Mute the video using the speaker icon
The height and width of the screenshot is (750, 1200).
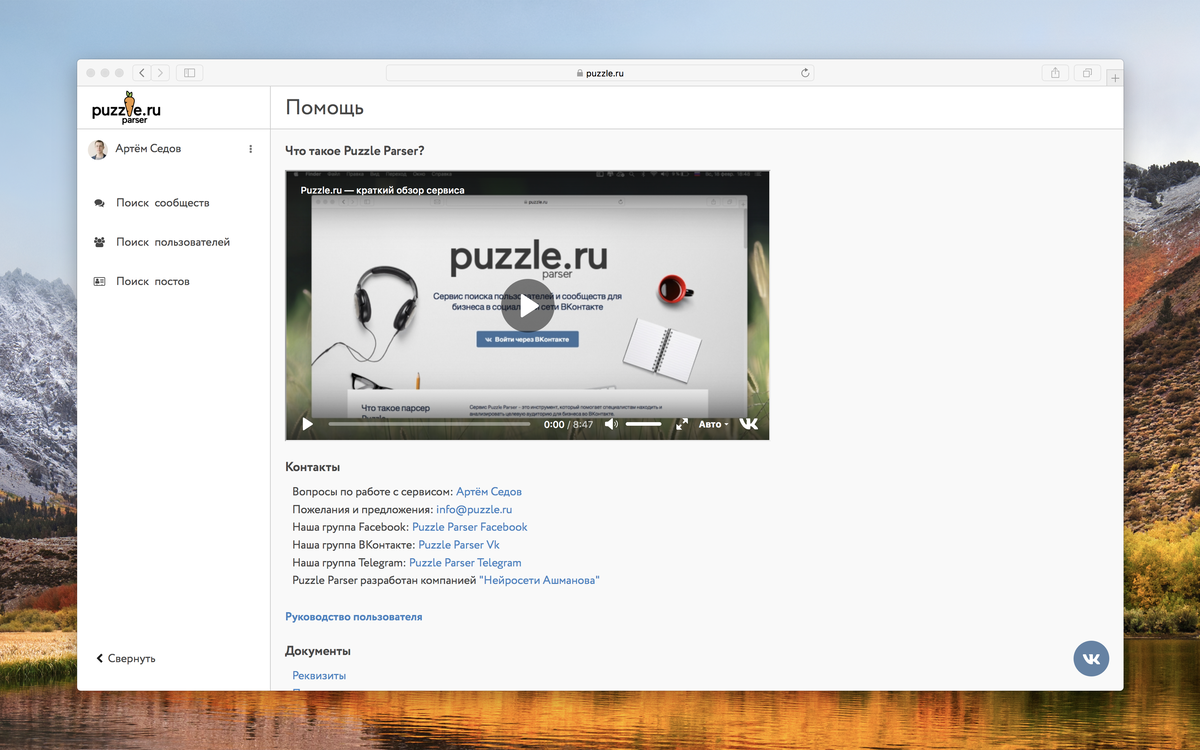click(x=611, y=424)
